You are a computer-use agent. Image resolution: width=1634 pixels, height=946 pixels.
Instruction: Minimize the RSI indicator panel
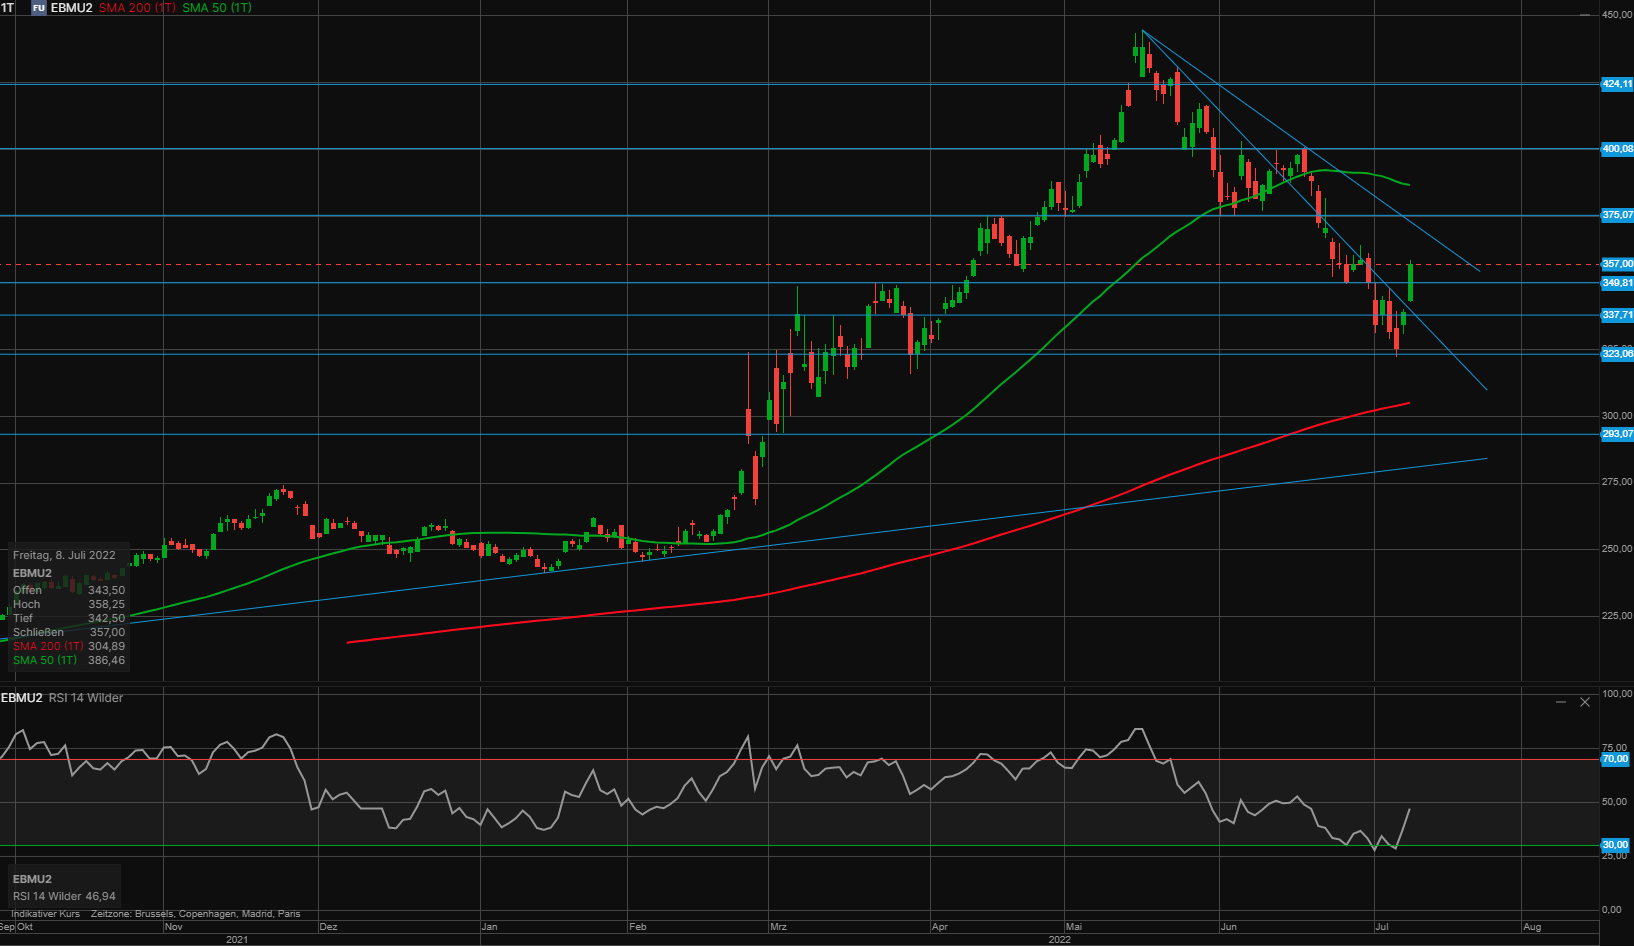pos(1561,702)
